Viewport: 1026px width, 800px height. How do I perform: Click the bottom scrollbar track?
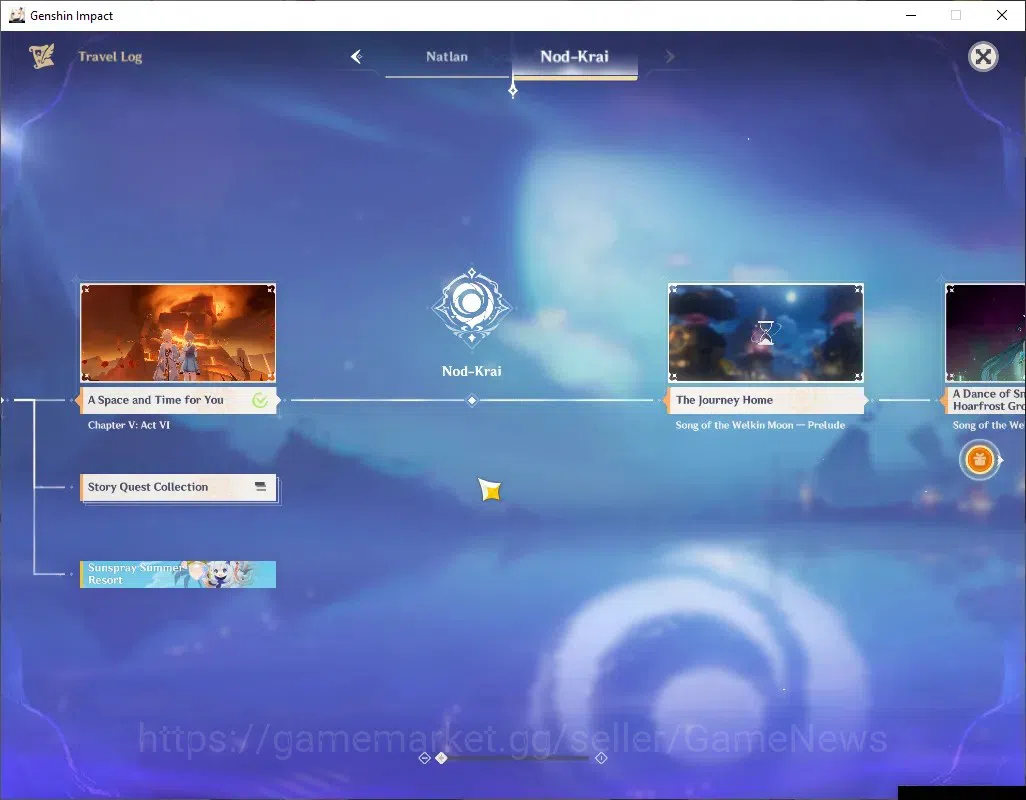pyautogui.click(x=513, y=758)
